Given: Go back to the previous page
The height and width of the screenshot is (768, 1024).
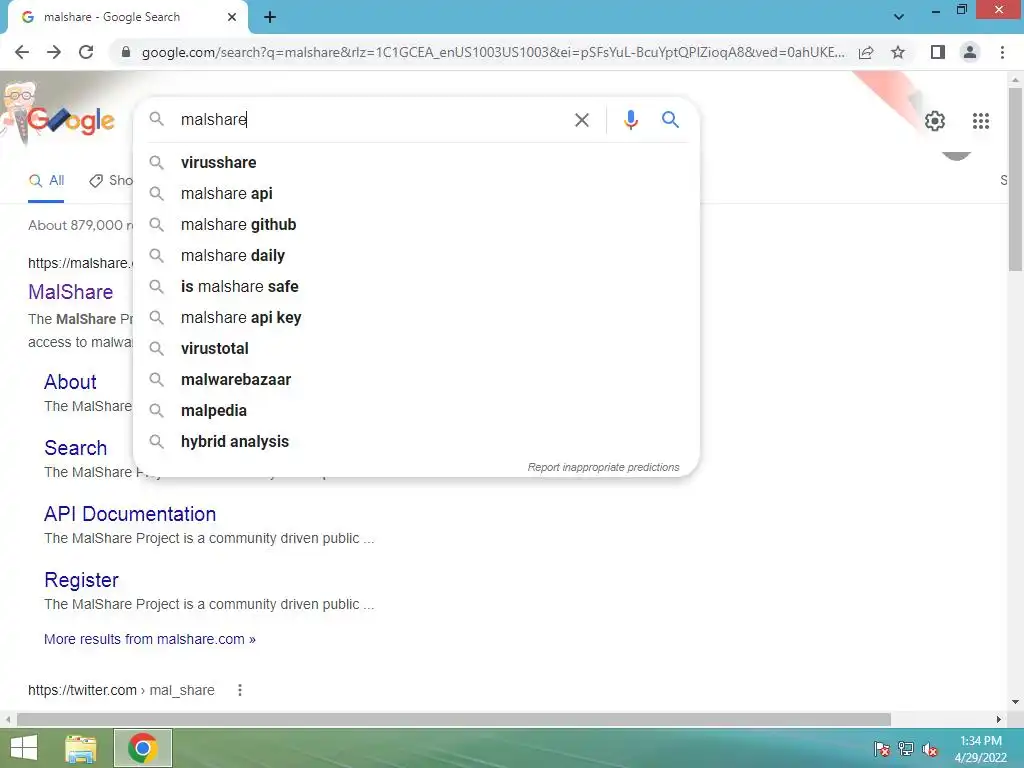Looking at the screenshot, I should 22,52.
